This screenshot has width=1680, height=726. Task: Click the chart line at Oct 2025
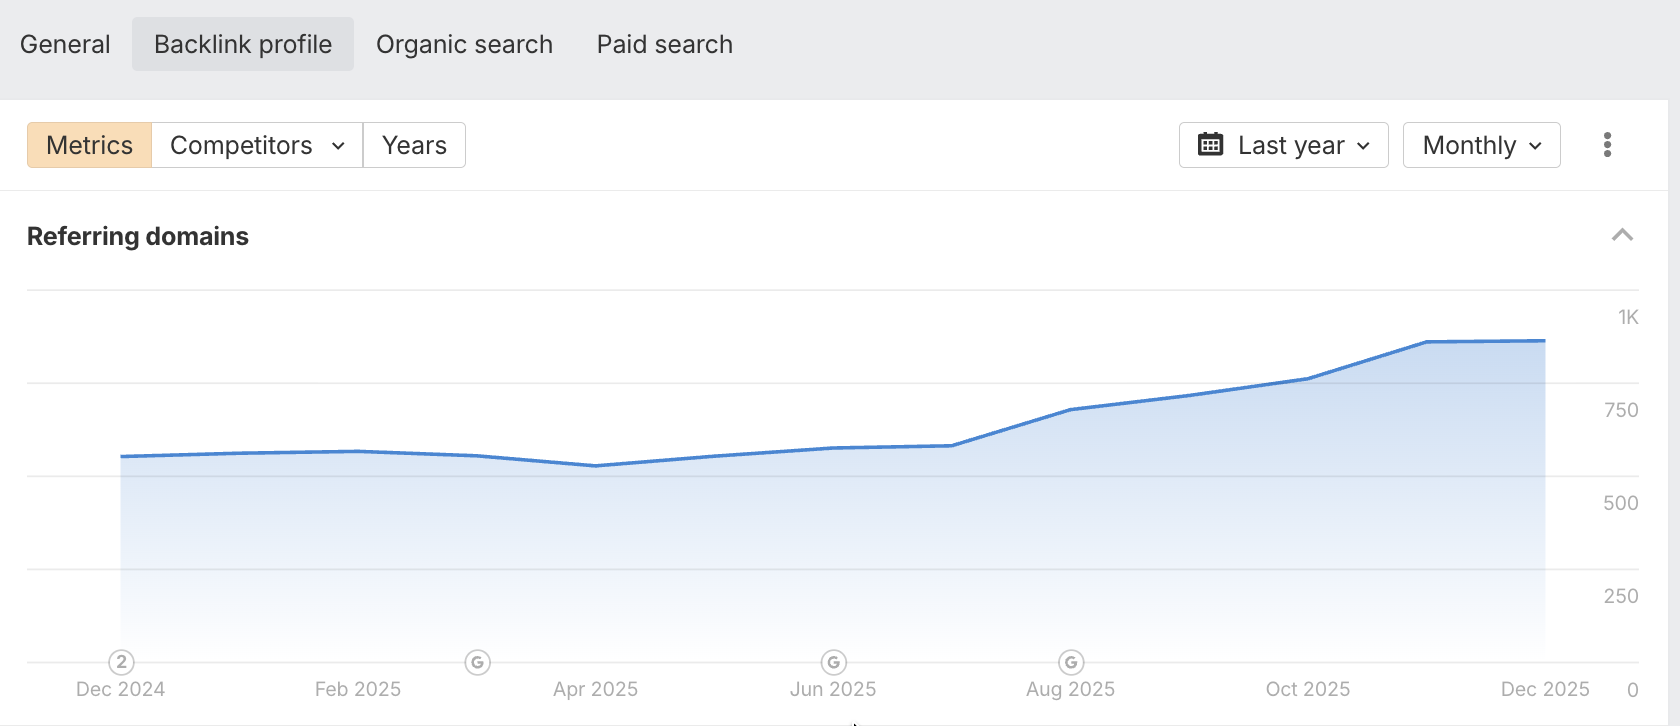coord(1308,379)
